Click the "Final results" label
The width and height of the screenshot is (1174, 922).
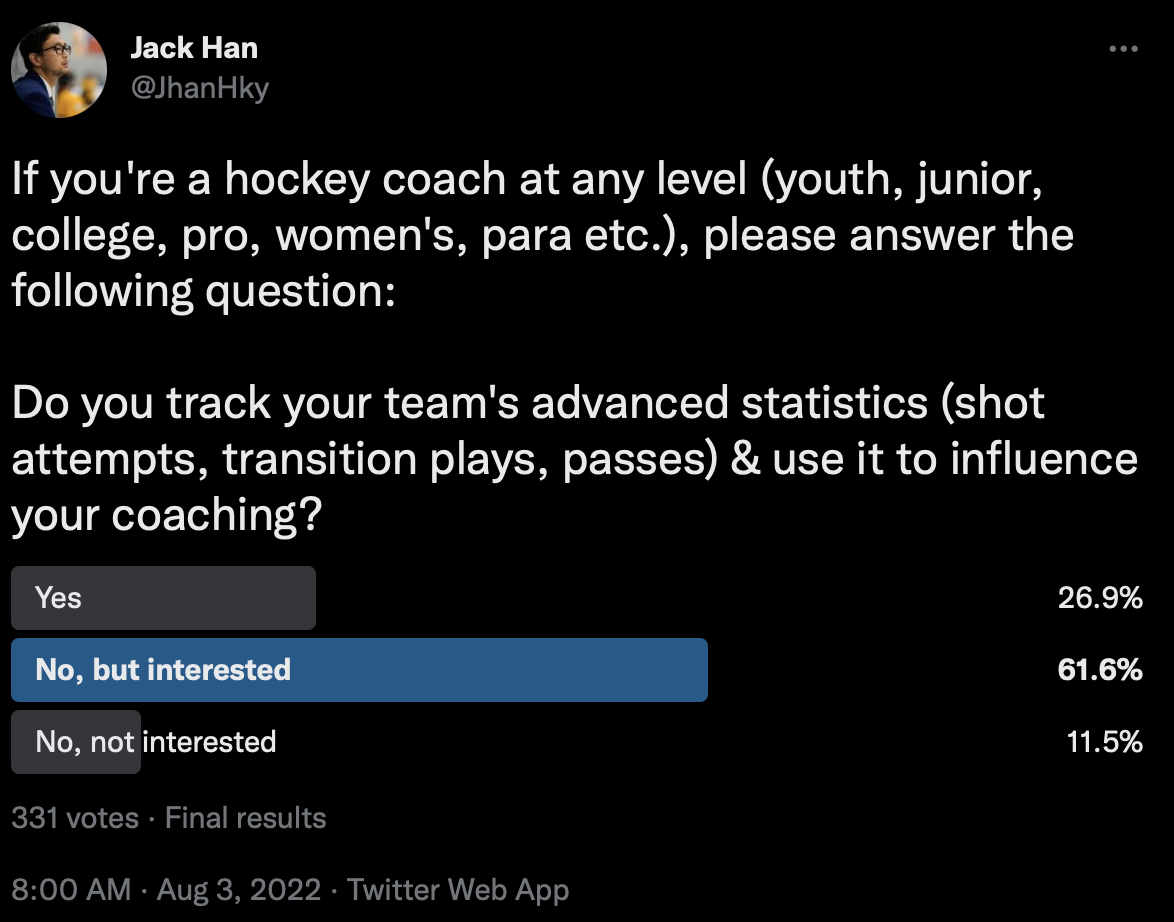[245, 818]
